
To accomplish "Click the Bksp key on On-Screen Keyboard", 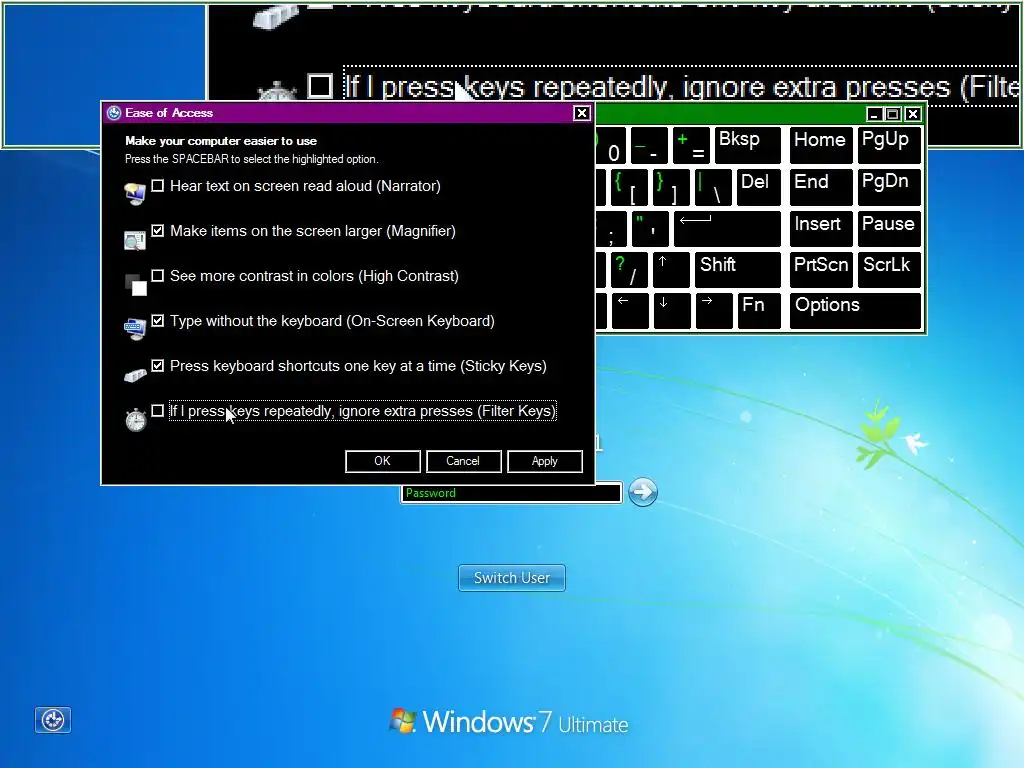I will pos(748,145).
